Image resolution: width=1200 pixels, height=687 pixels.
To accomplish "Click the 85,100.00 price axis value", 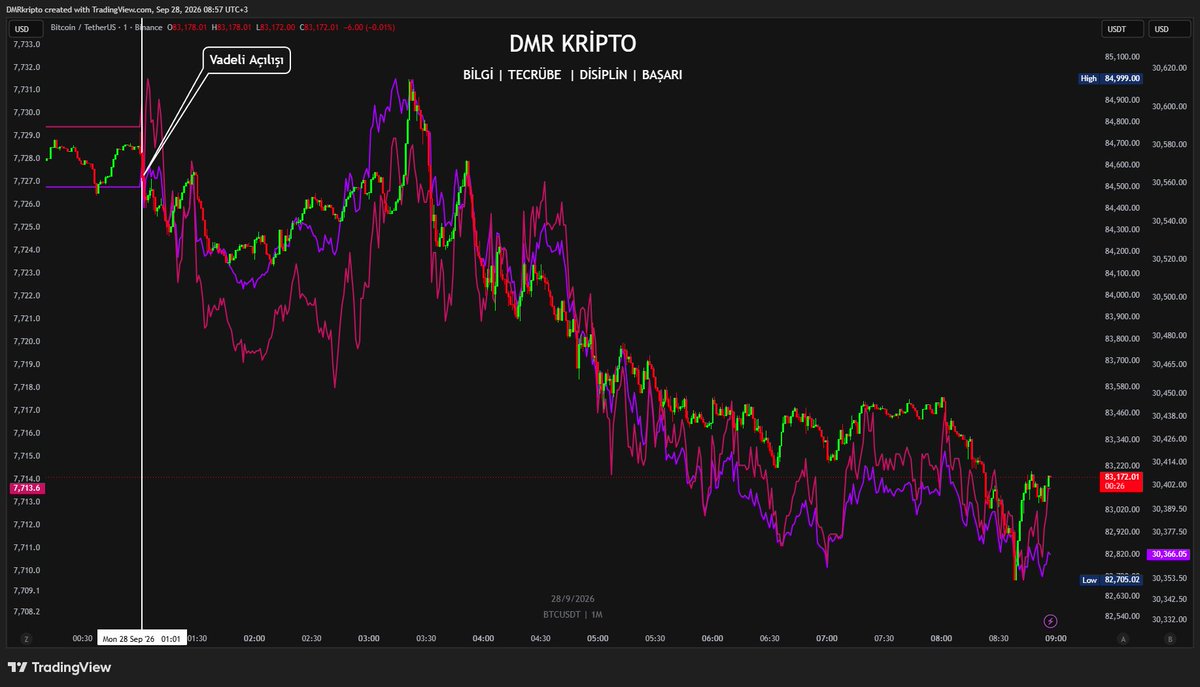I will [x=1123, y=57].
